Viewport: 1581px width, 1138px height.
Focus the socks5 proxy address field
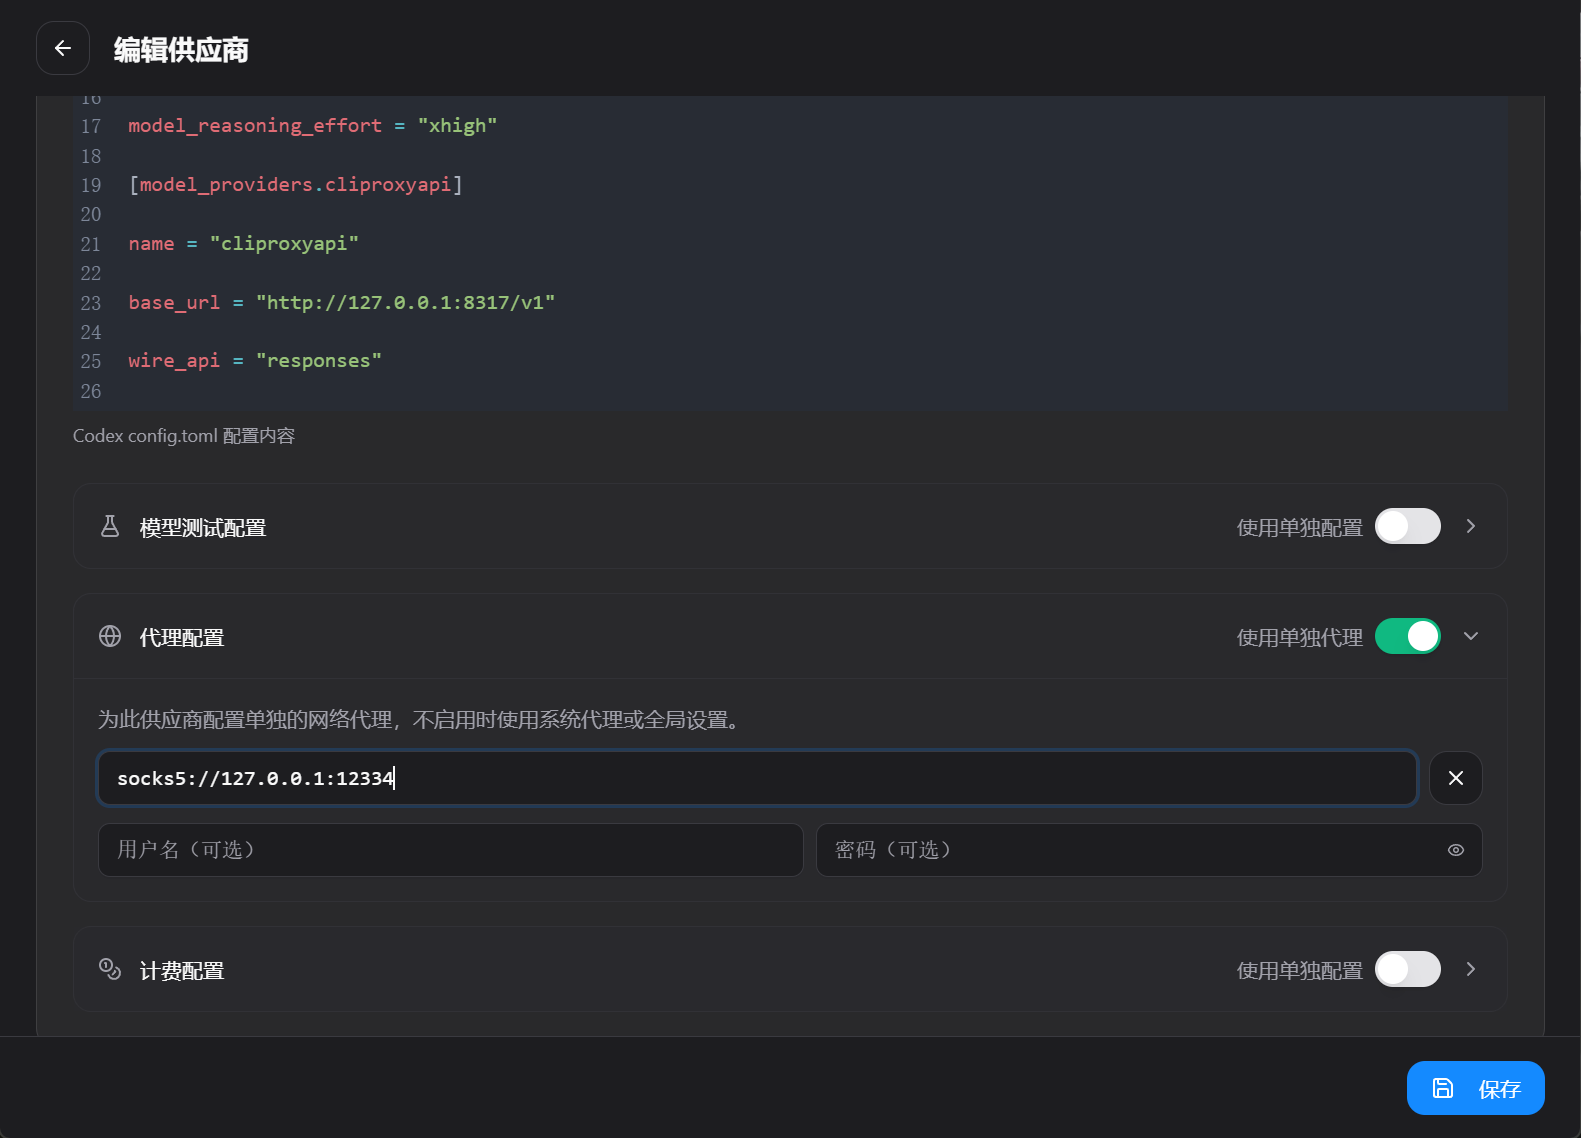click(757, 778)
